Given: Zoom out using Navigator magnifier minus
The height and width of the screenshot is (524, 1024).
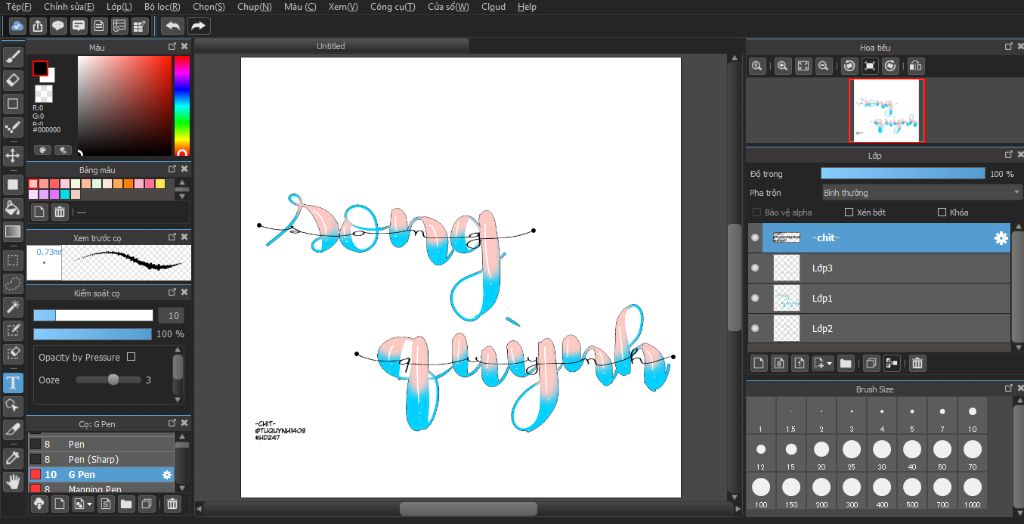Looking at the screenshot, I should (824, 66).
